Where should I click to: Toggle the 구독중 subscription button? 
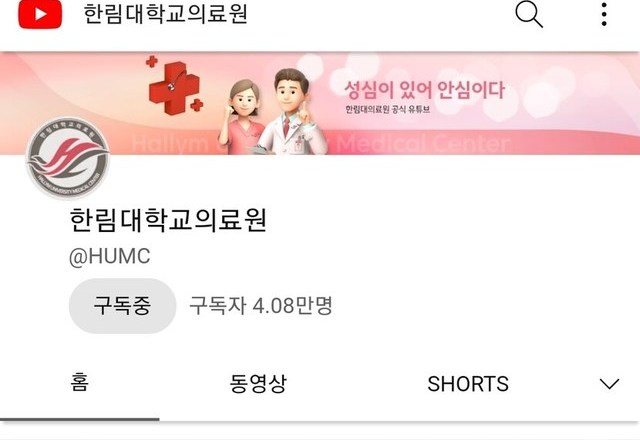[122, 306]
